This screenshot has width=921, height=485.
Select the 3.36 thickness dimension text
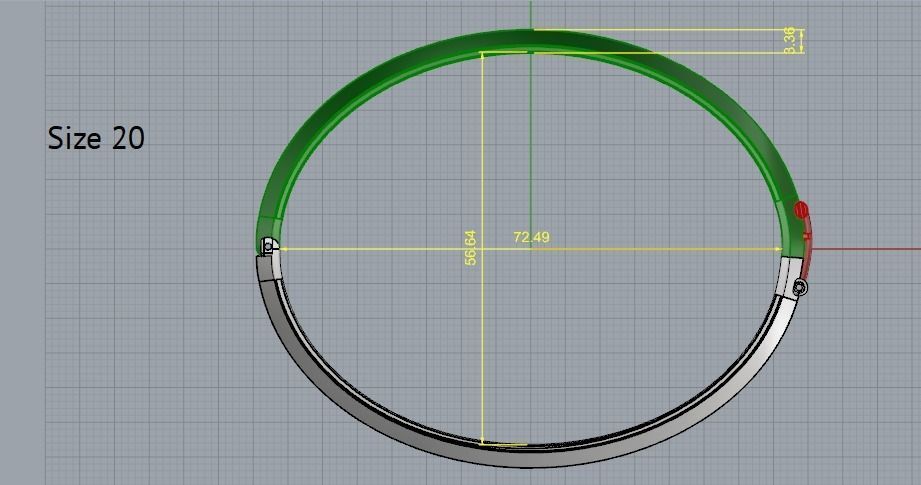(x=789, y=41)
